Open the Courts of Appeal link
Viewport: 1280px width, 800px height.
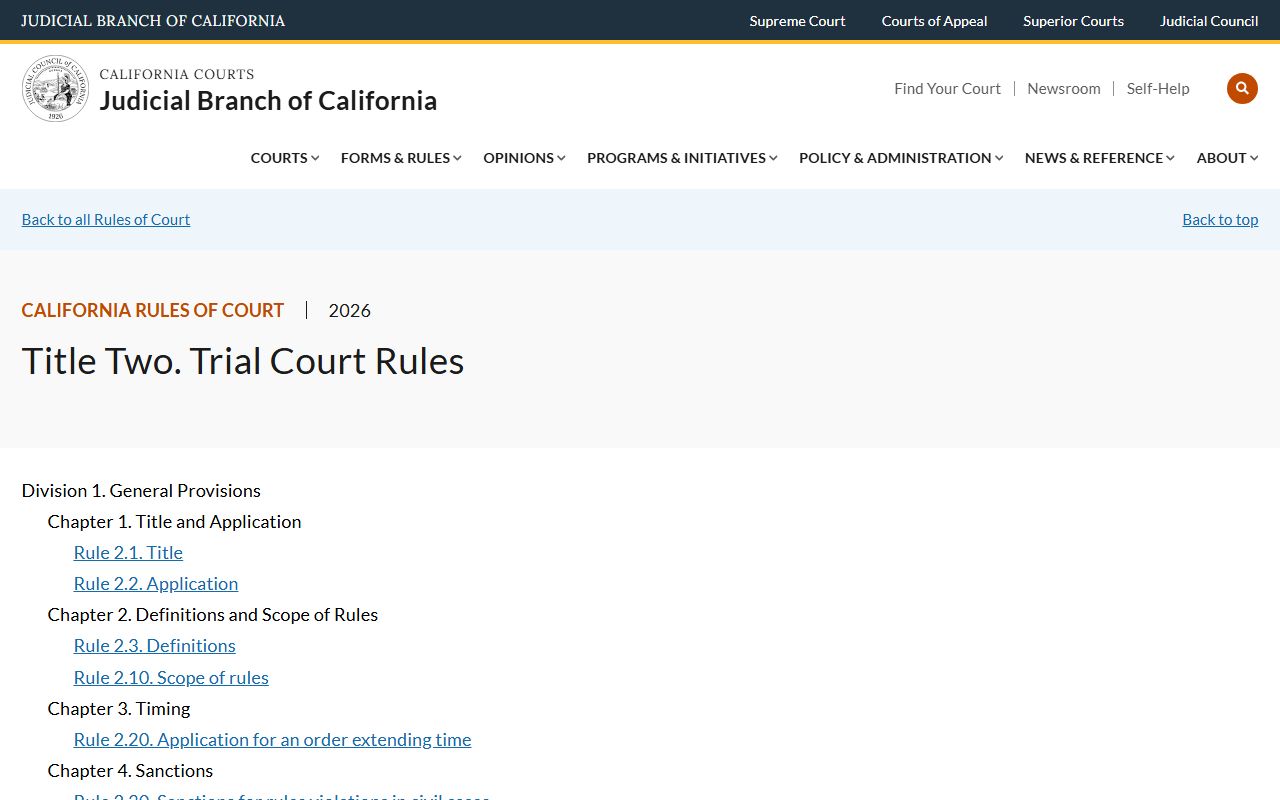934,21
